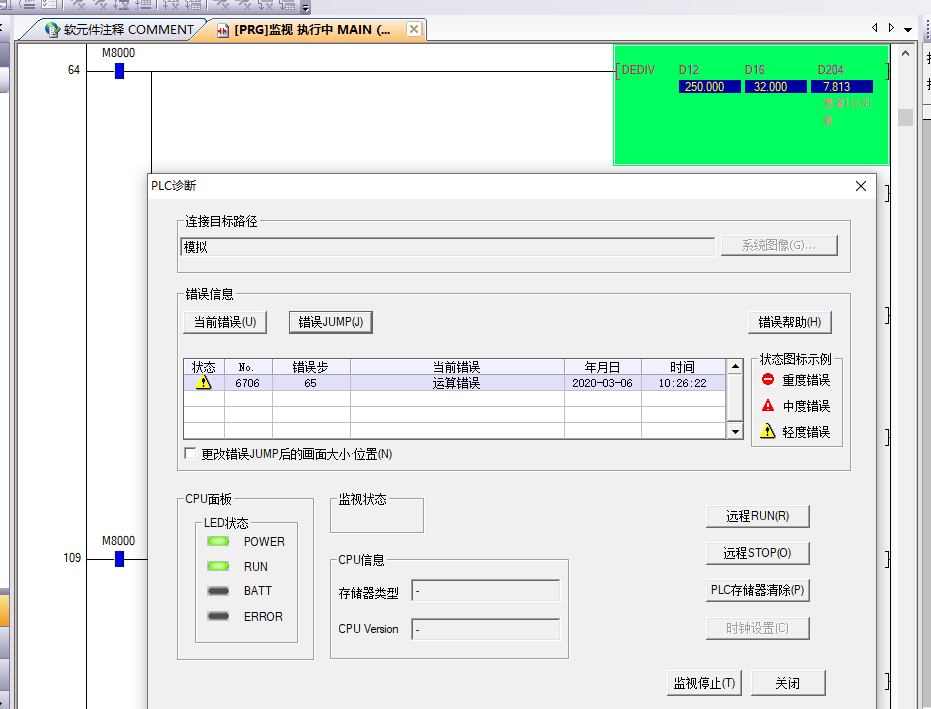Select the M8000 contact at step 109
This screenshot has width=931, height=709.
click(119, 559)
